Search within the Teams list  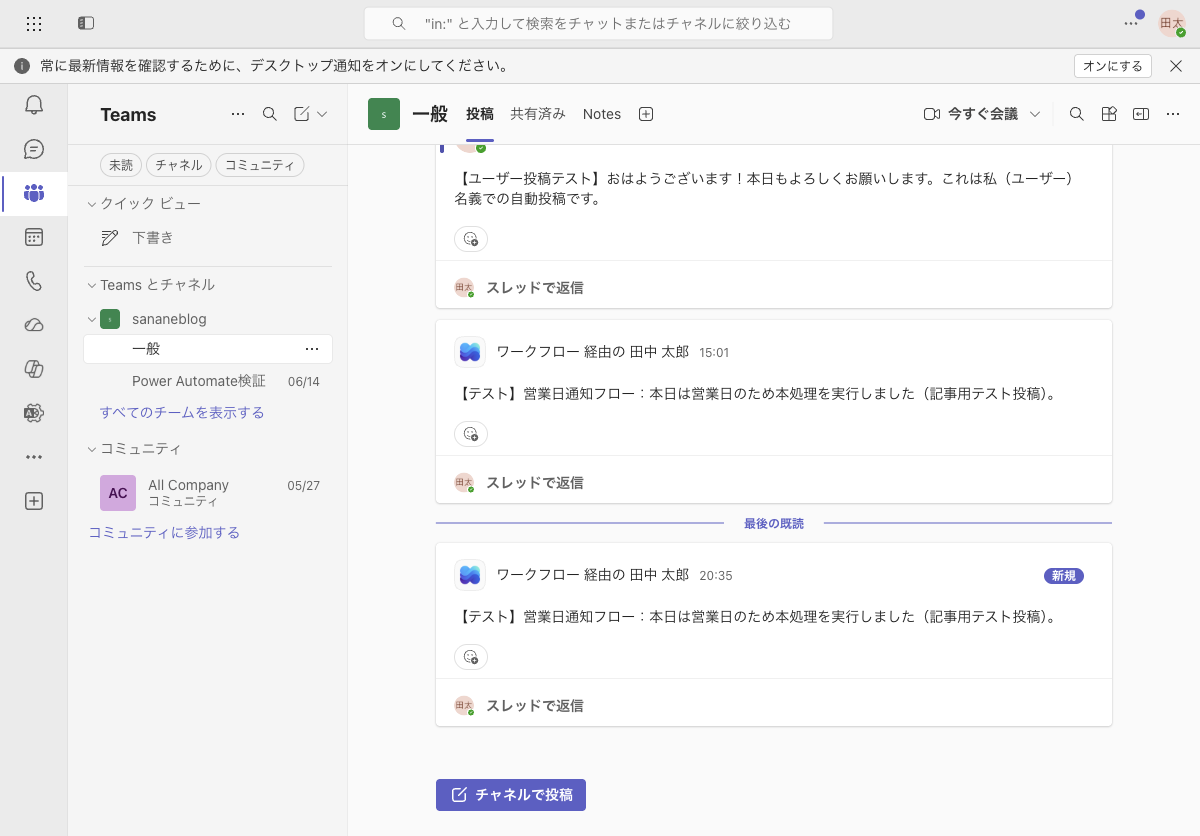click(x=270, y=114)
